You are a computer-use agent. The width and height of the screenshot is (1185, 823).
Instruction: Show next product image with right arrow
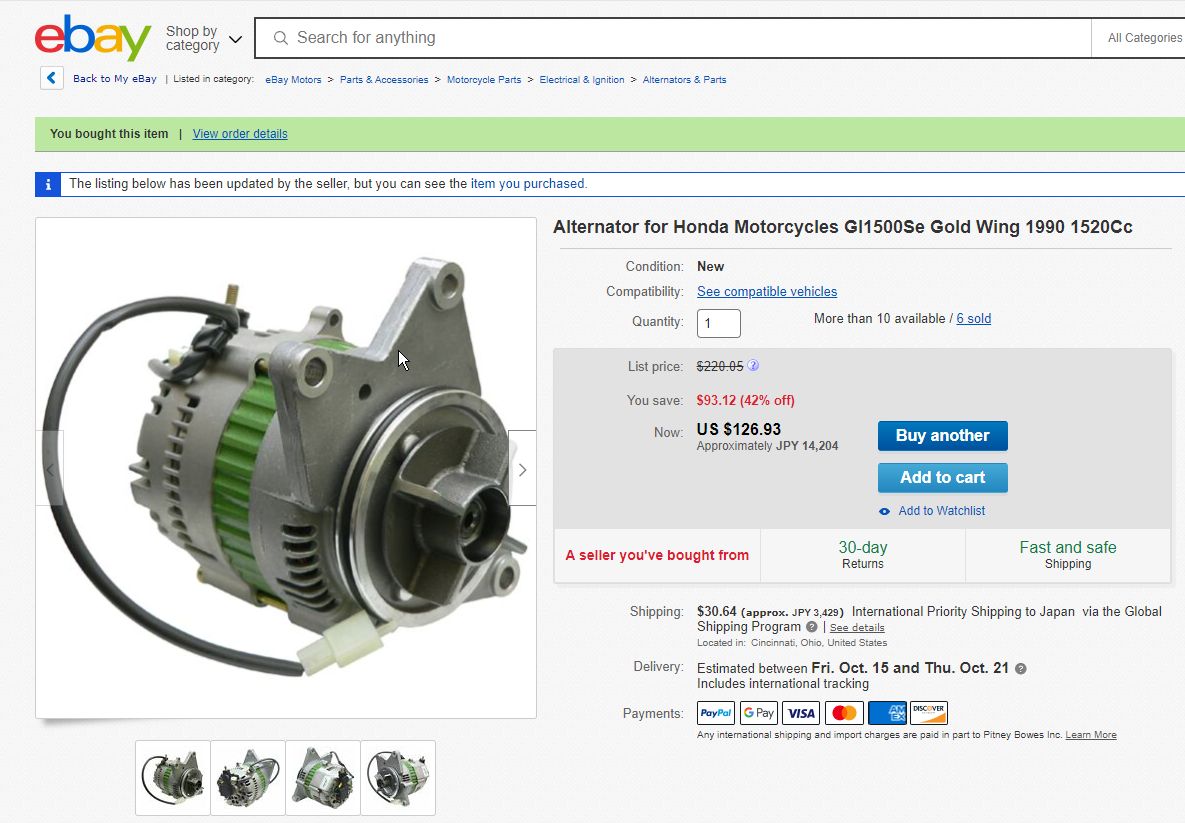click(x=522, y=469)
